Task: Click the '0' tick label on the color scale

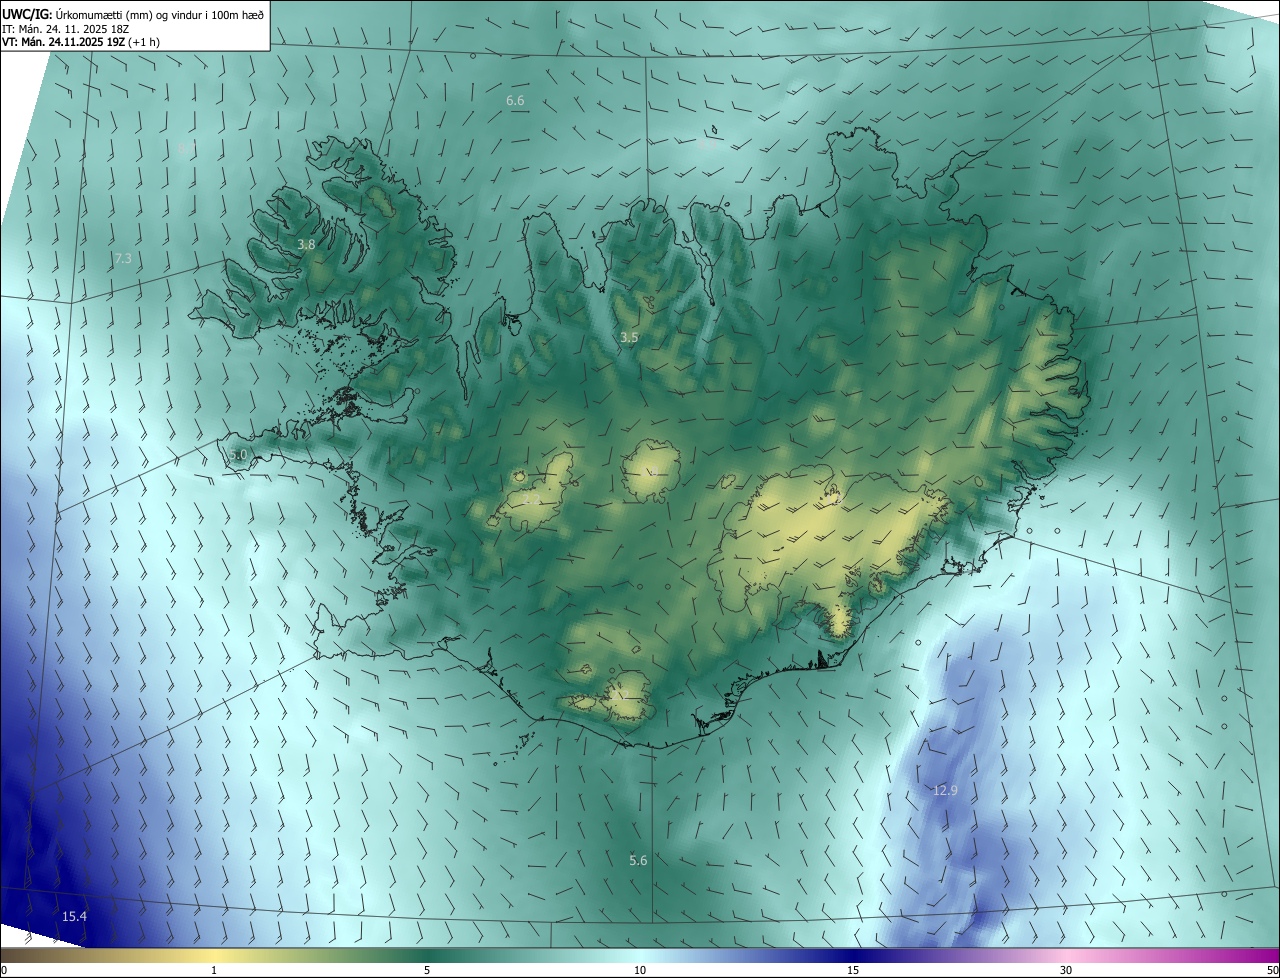Action: [x=4, y=970]
